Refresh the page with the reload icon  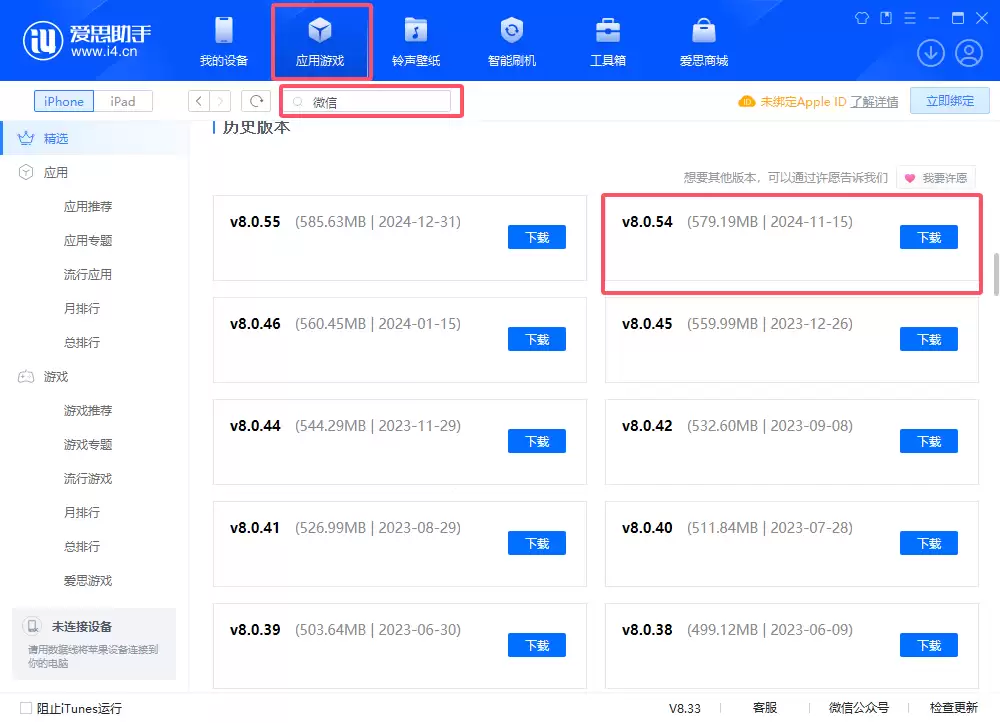(x=258, y=100)
